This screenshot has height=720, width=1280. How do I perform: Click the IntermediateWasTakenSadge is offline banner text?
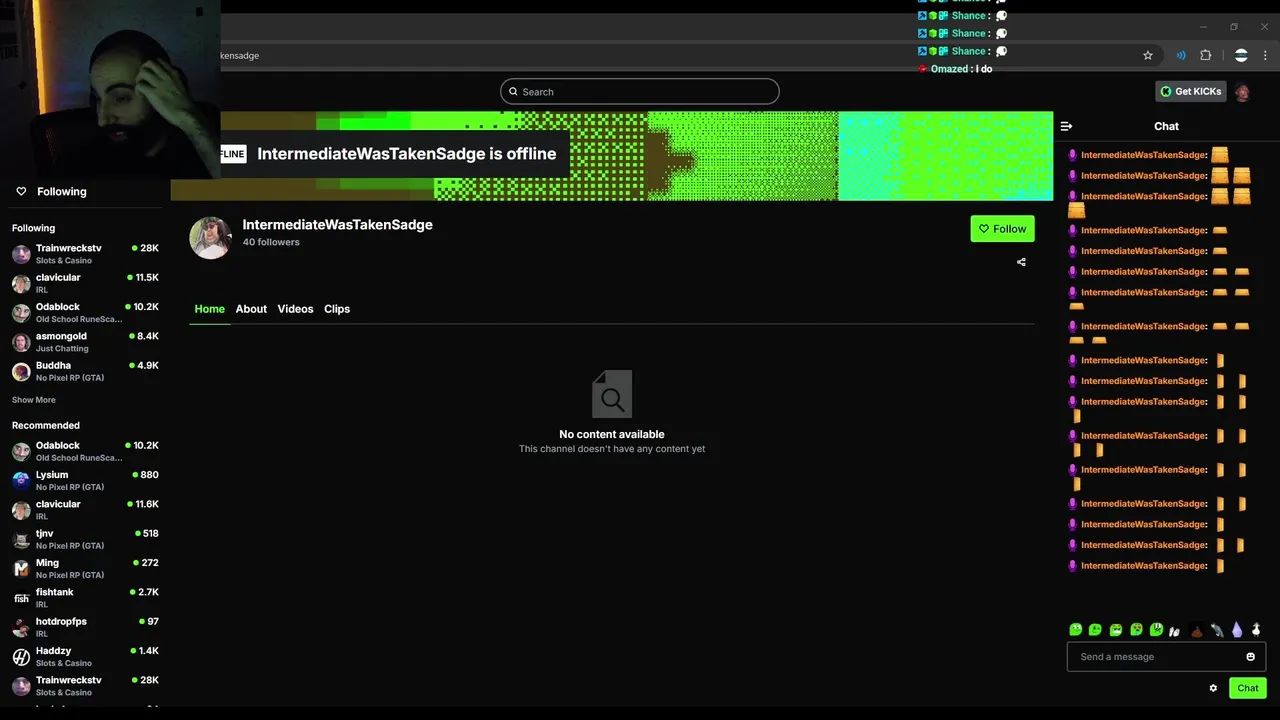tap(406, 154)
